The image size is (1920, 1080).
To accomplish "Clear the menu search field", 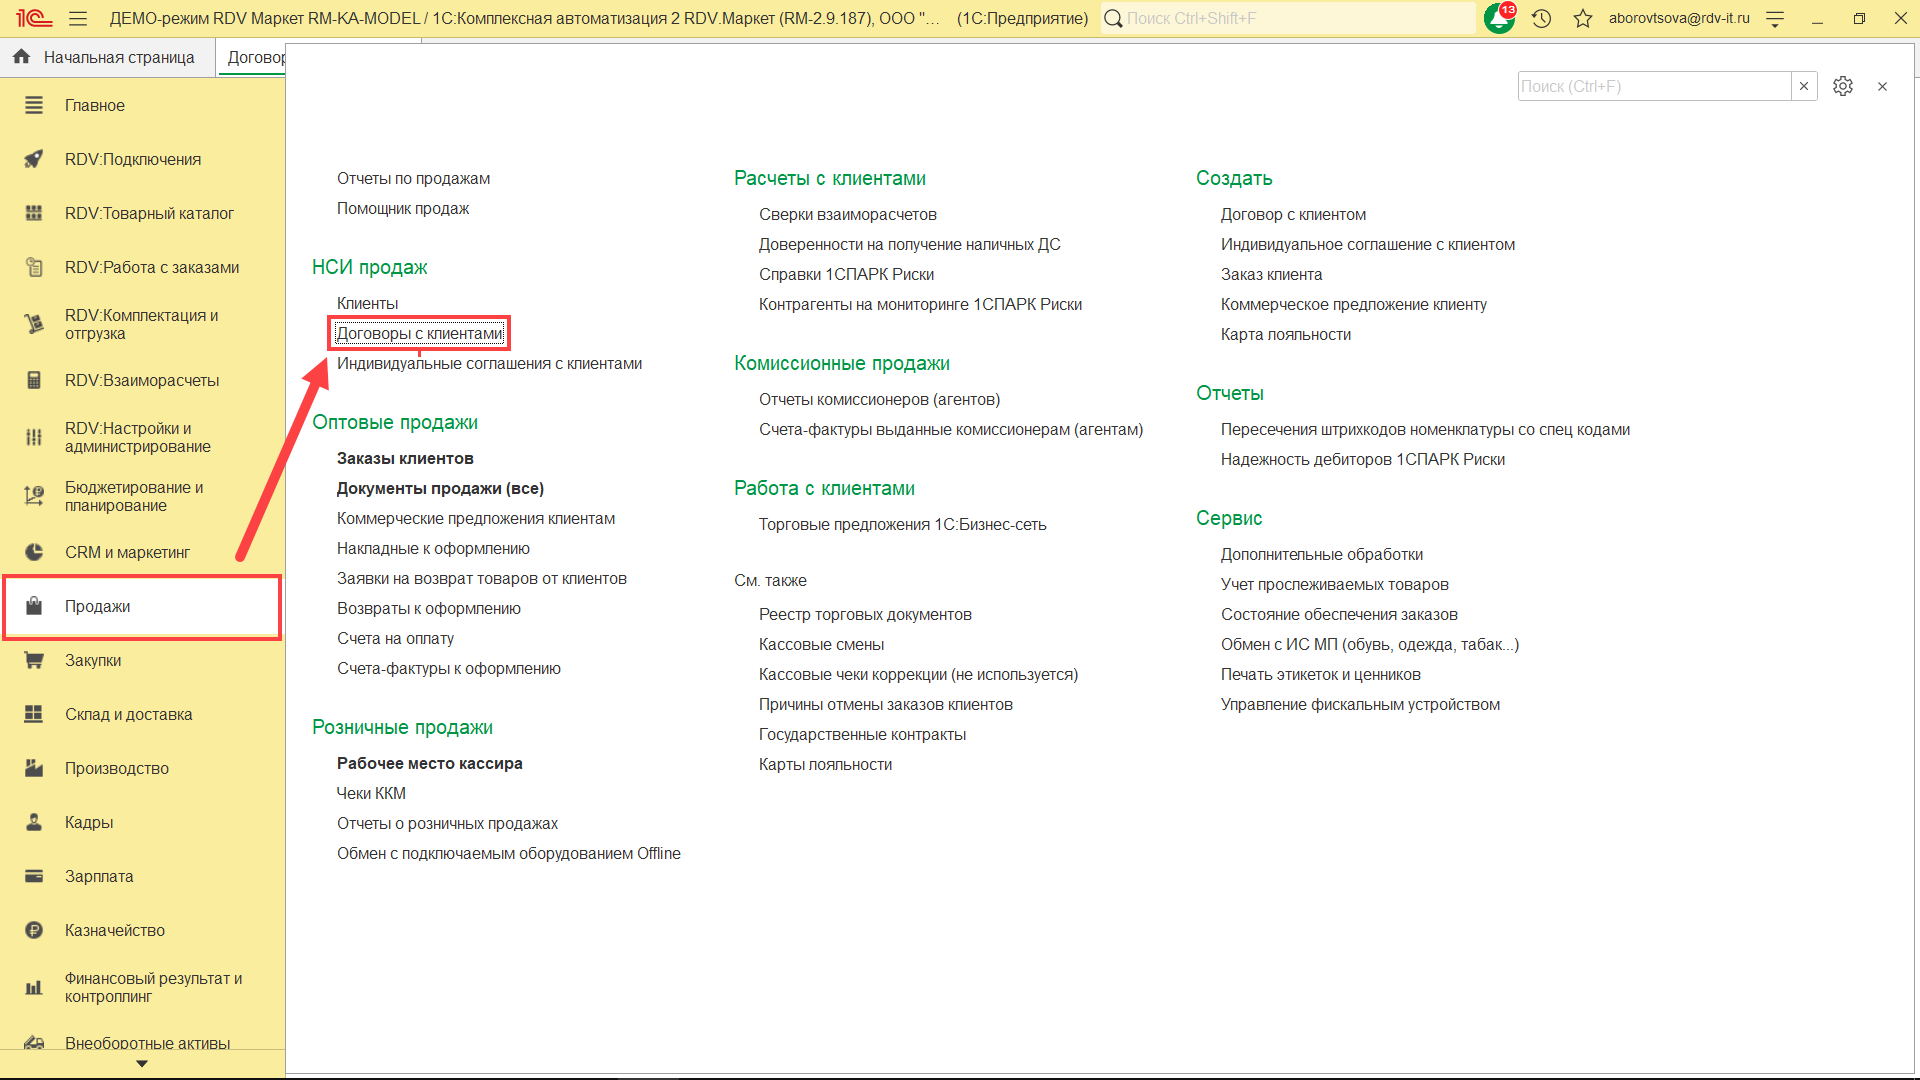I will 1804,86.
